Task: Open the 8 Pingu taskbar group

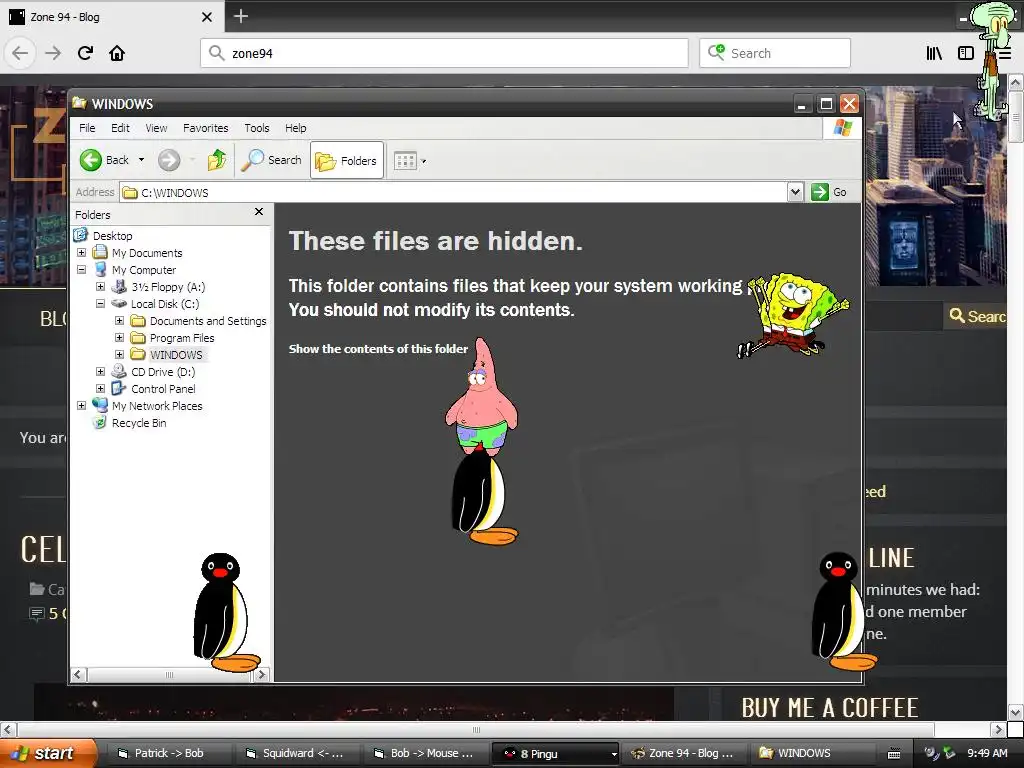Action: click(x=555, y=753)
